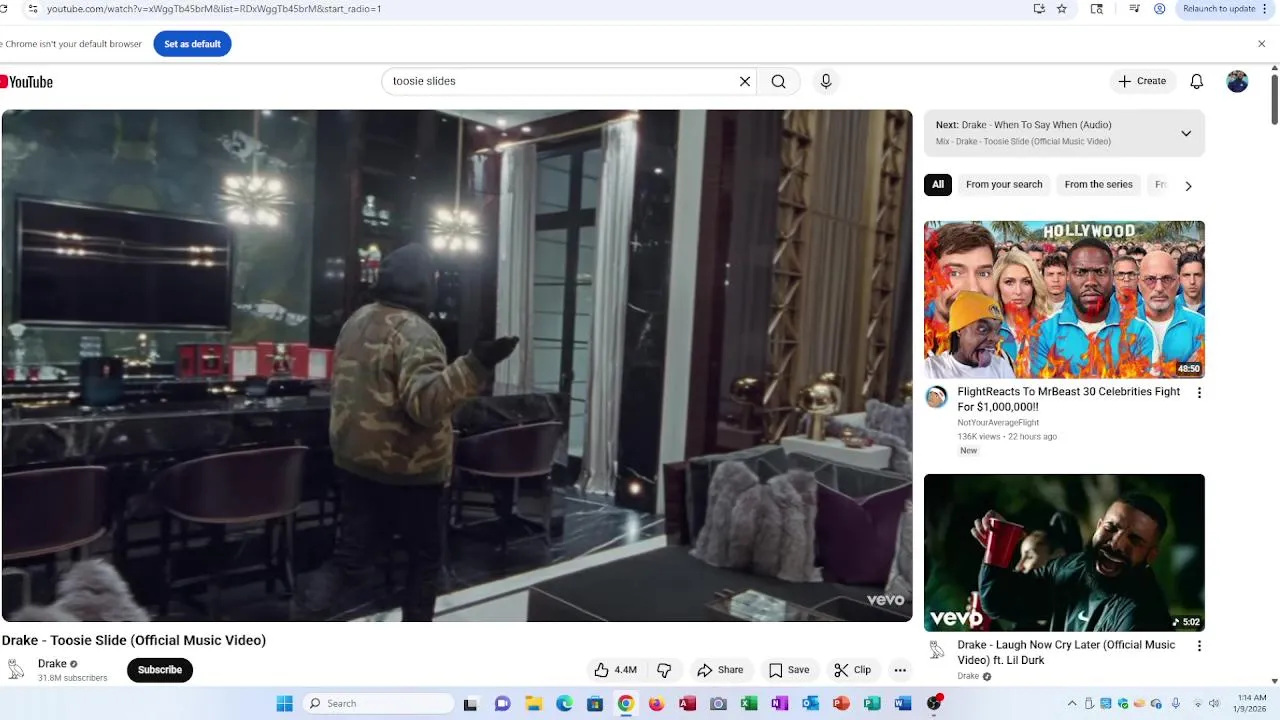The height and width of the screenshot is (720, 1280).
Task: Click the Subscribe button
Action: 160,670
